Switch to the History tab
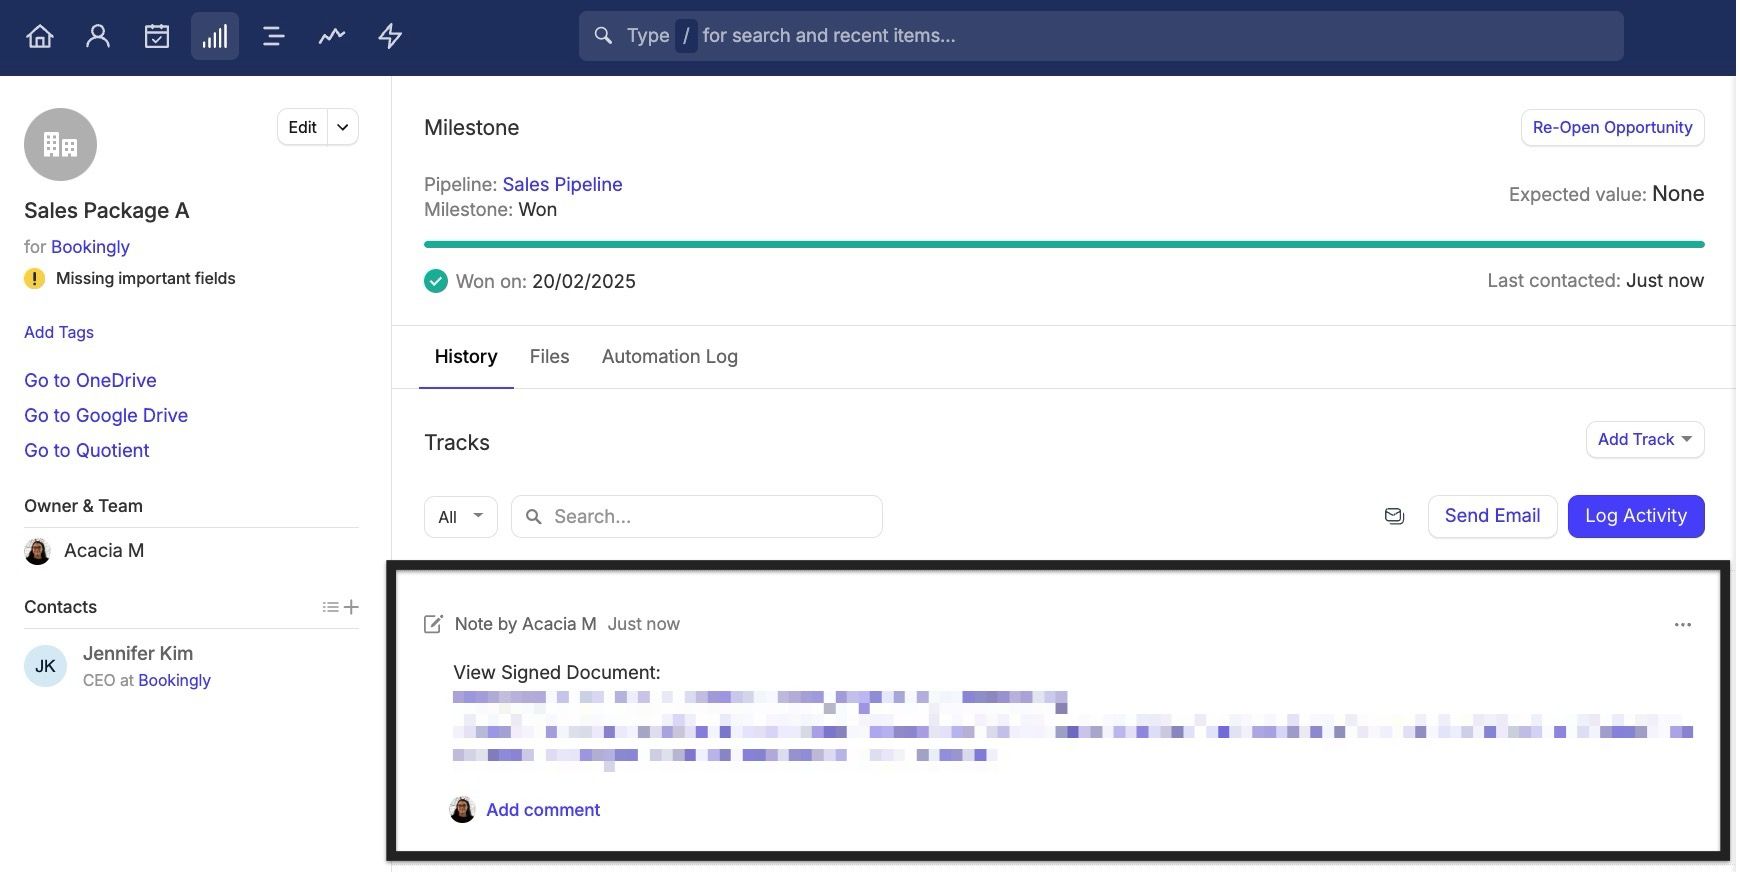This screenshot has width=1740, height=872. (x=466, y=357)
